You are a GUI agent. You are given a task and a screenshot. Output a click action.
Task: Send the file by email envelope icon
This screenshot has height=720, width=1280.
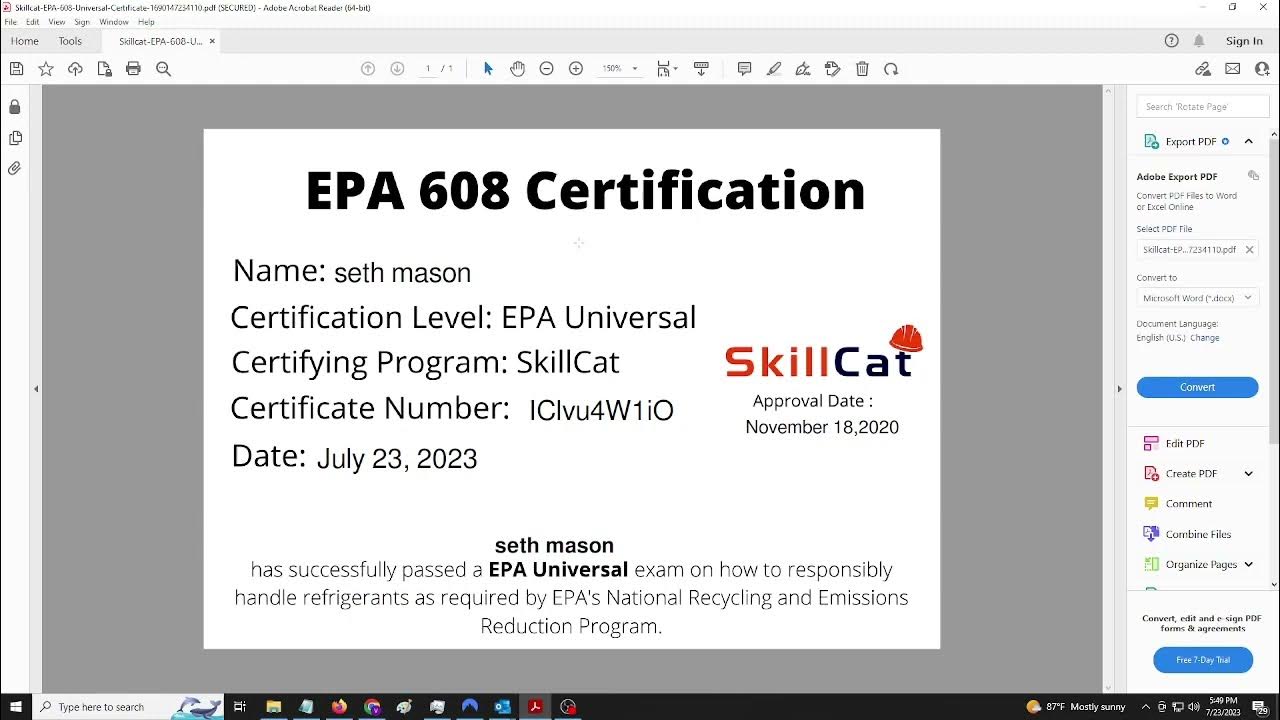point(1232,69)
